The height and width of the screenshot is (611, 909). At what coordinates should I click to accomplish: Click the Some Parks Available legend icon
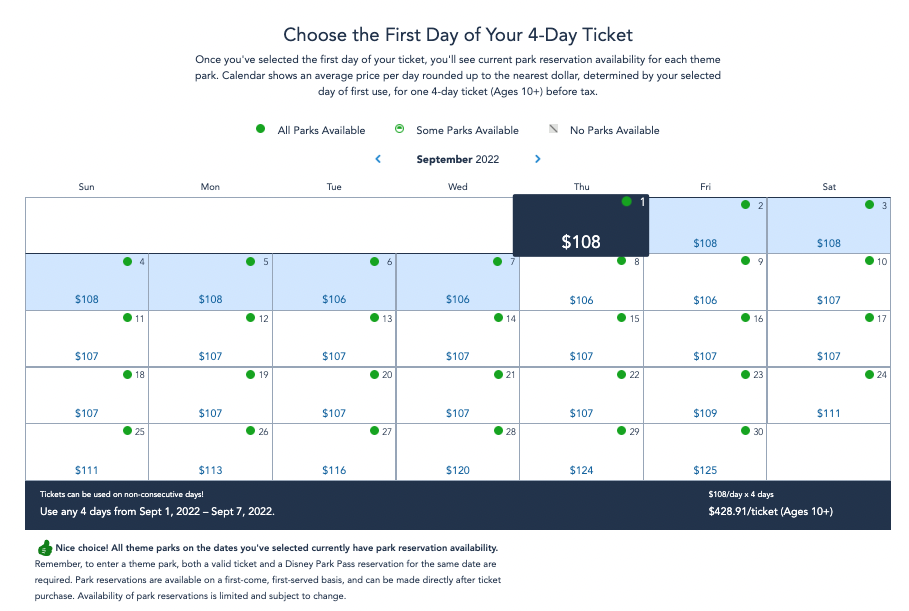pos(399,129)
